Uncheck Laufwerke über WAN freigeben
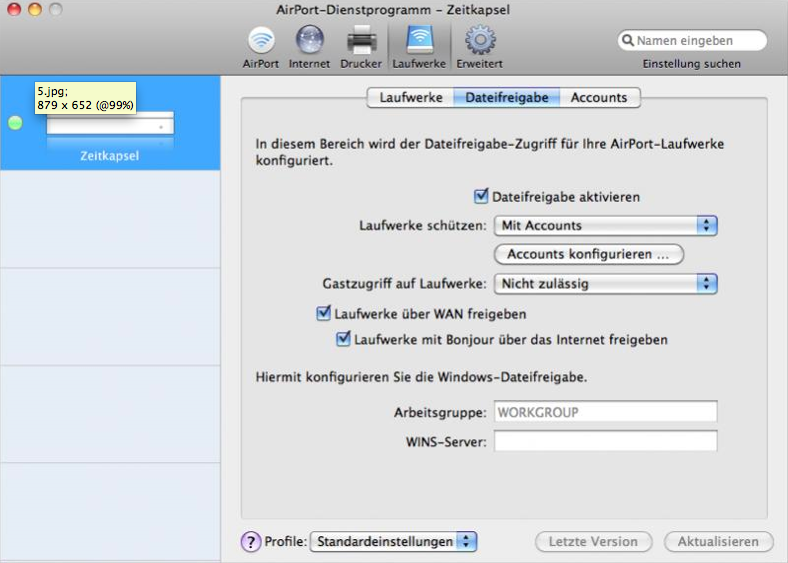Viewport: 788px width, 563px height. point(323,313)
